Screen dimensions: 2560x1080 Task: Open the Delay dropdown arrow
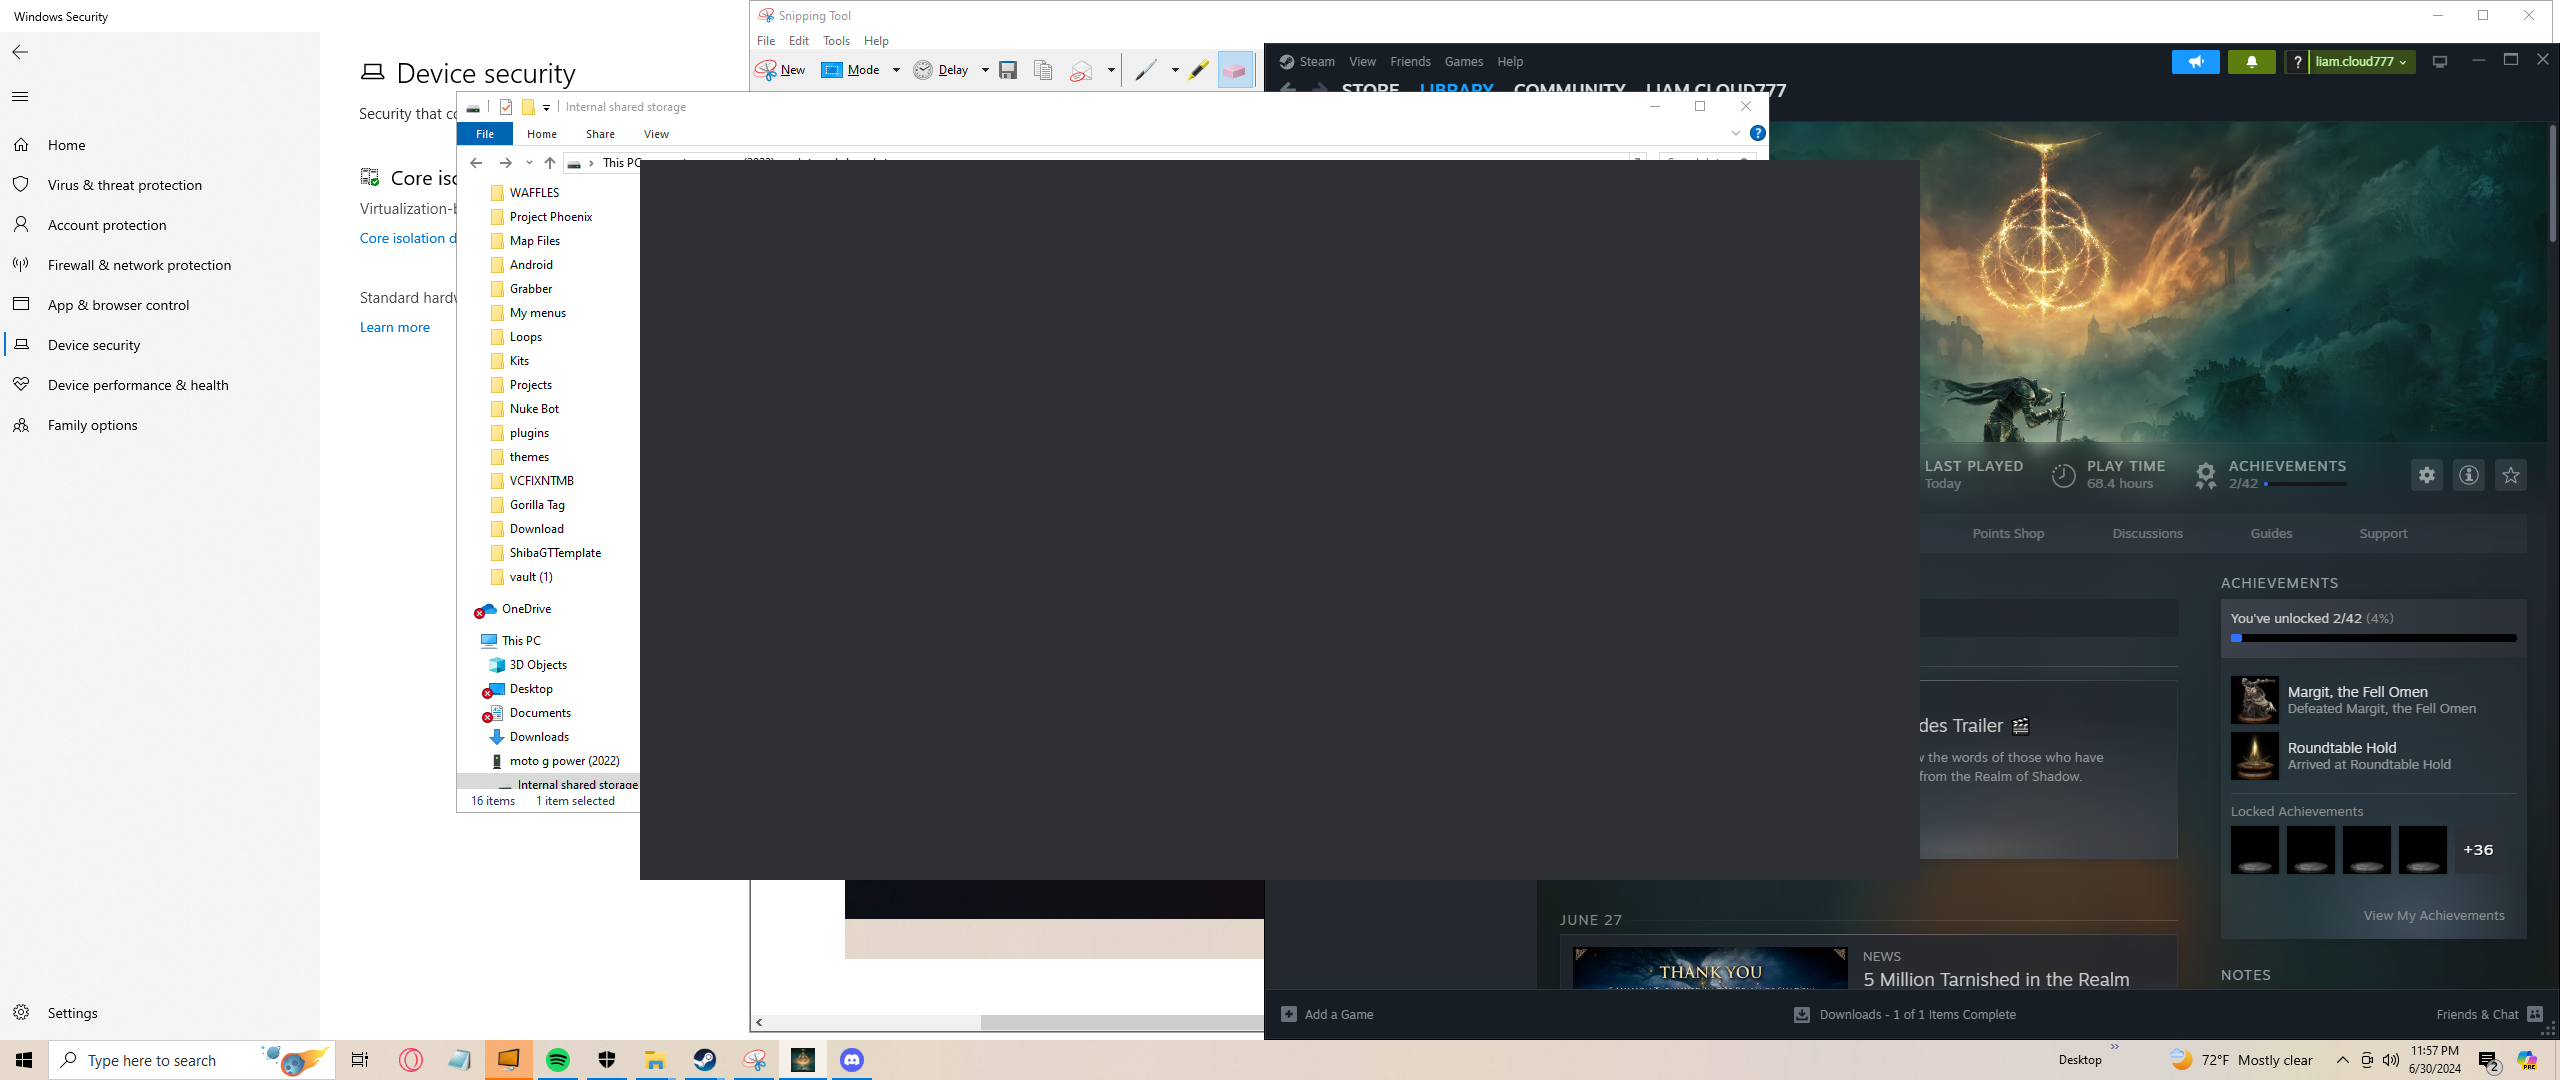point(985,70)
